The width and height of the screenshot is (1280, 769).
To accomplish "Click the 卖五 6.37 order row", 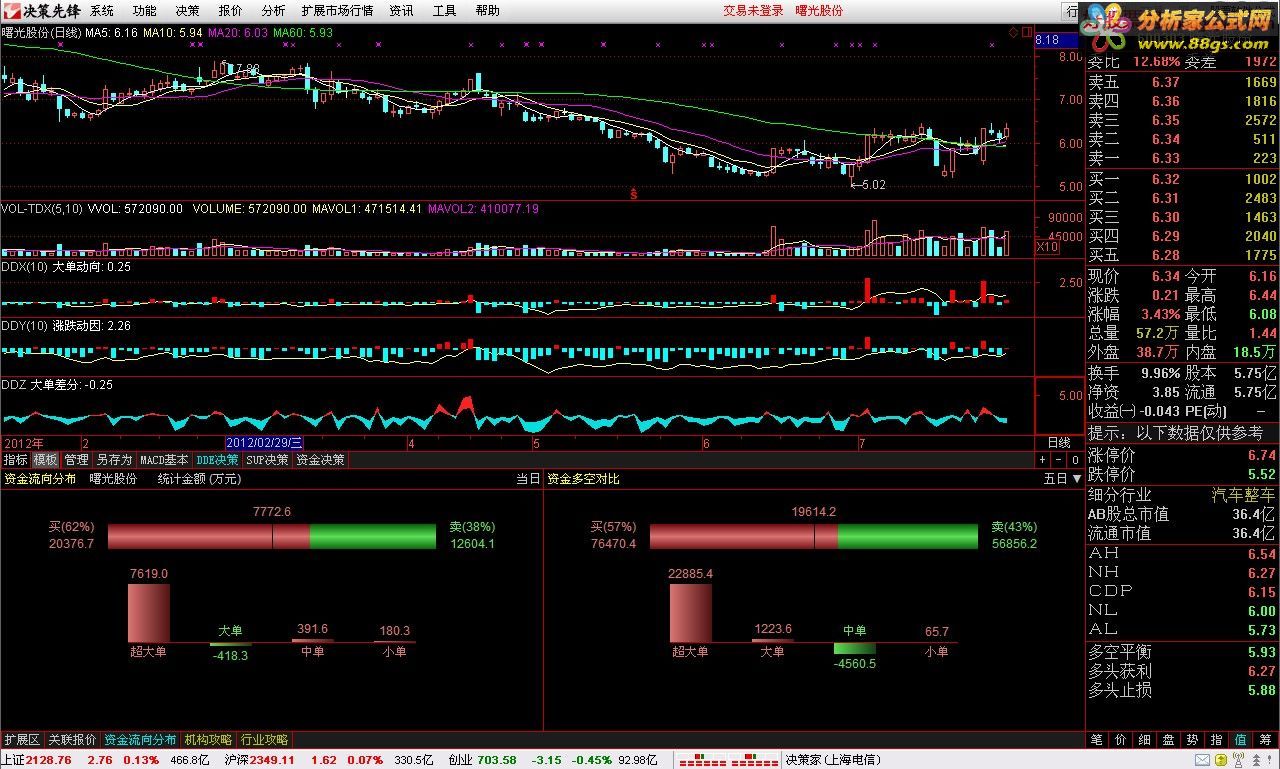I will (x=1182, y=82).
